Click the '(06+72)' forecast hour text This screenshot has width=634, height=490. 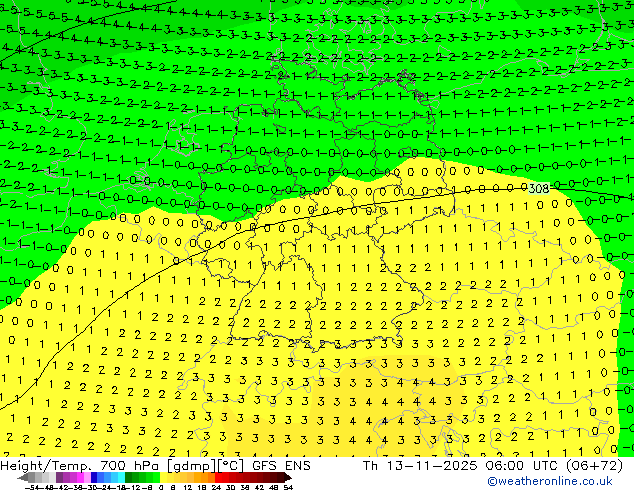click(x=594, y=466)
